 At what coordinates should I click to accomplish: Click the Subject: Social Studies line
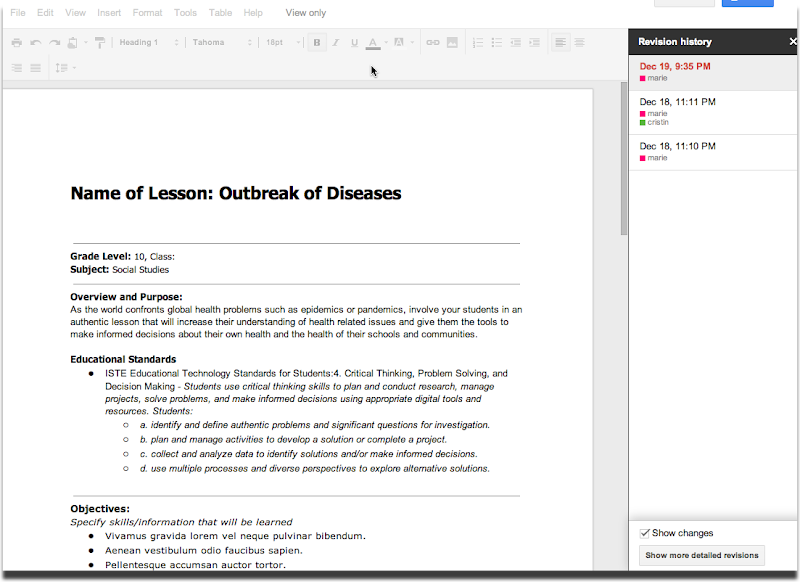pyautogui.click(x=119, y=270)
